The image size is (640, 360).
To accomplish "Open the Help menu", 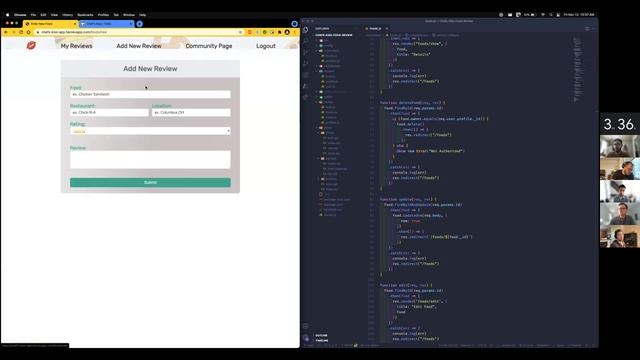I will pos(142,15).
